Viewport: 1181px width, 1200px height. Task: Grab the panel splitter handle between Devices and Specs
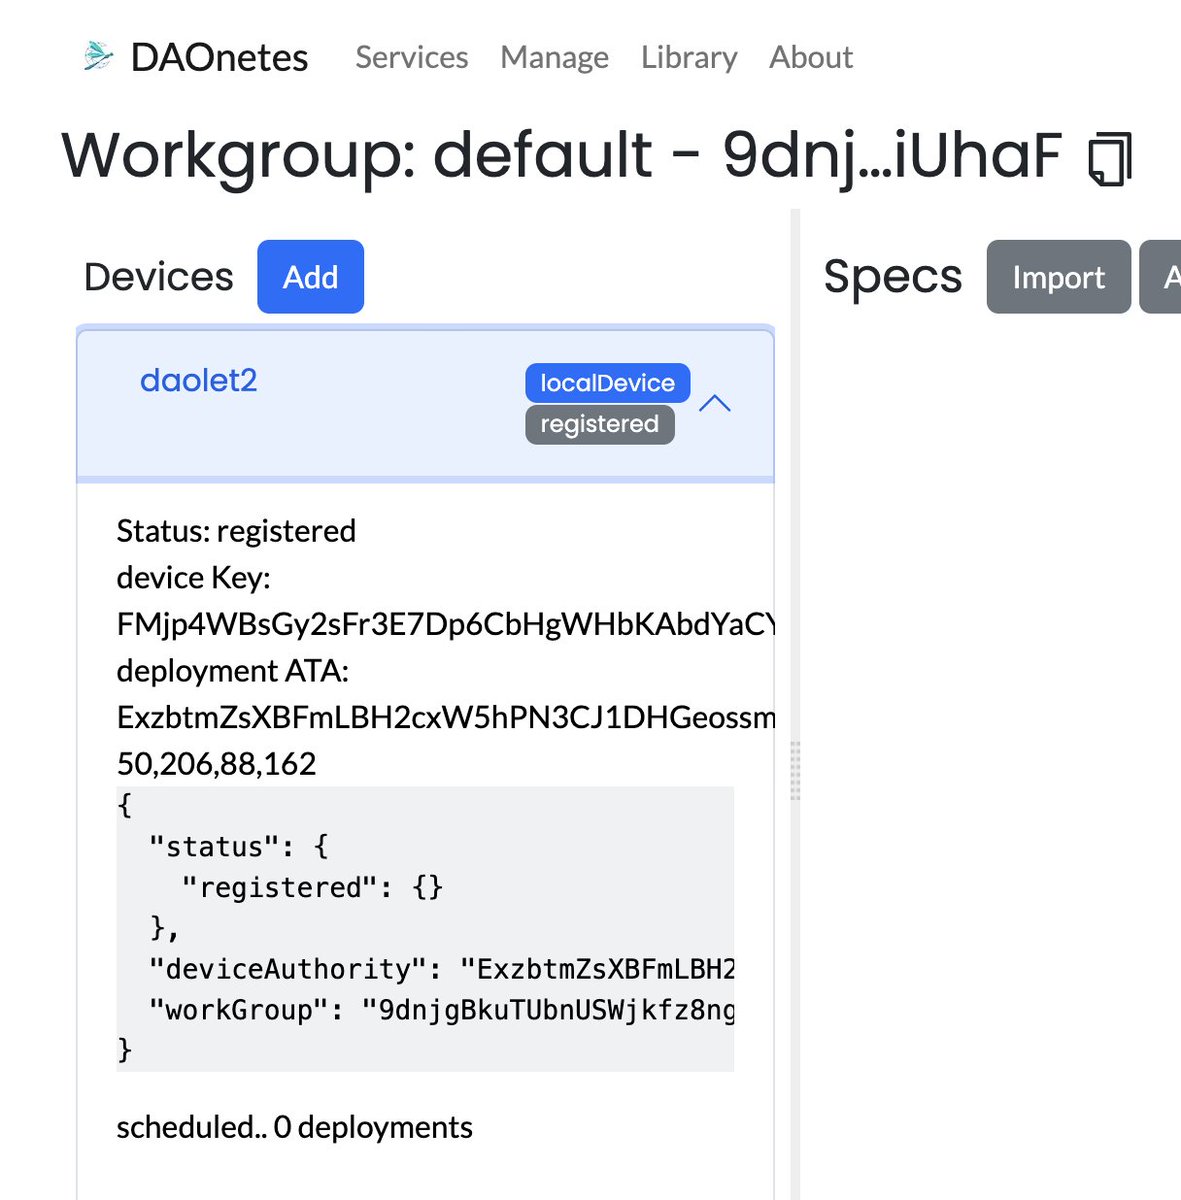[x=796, y=770]
